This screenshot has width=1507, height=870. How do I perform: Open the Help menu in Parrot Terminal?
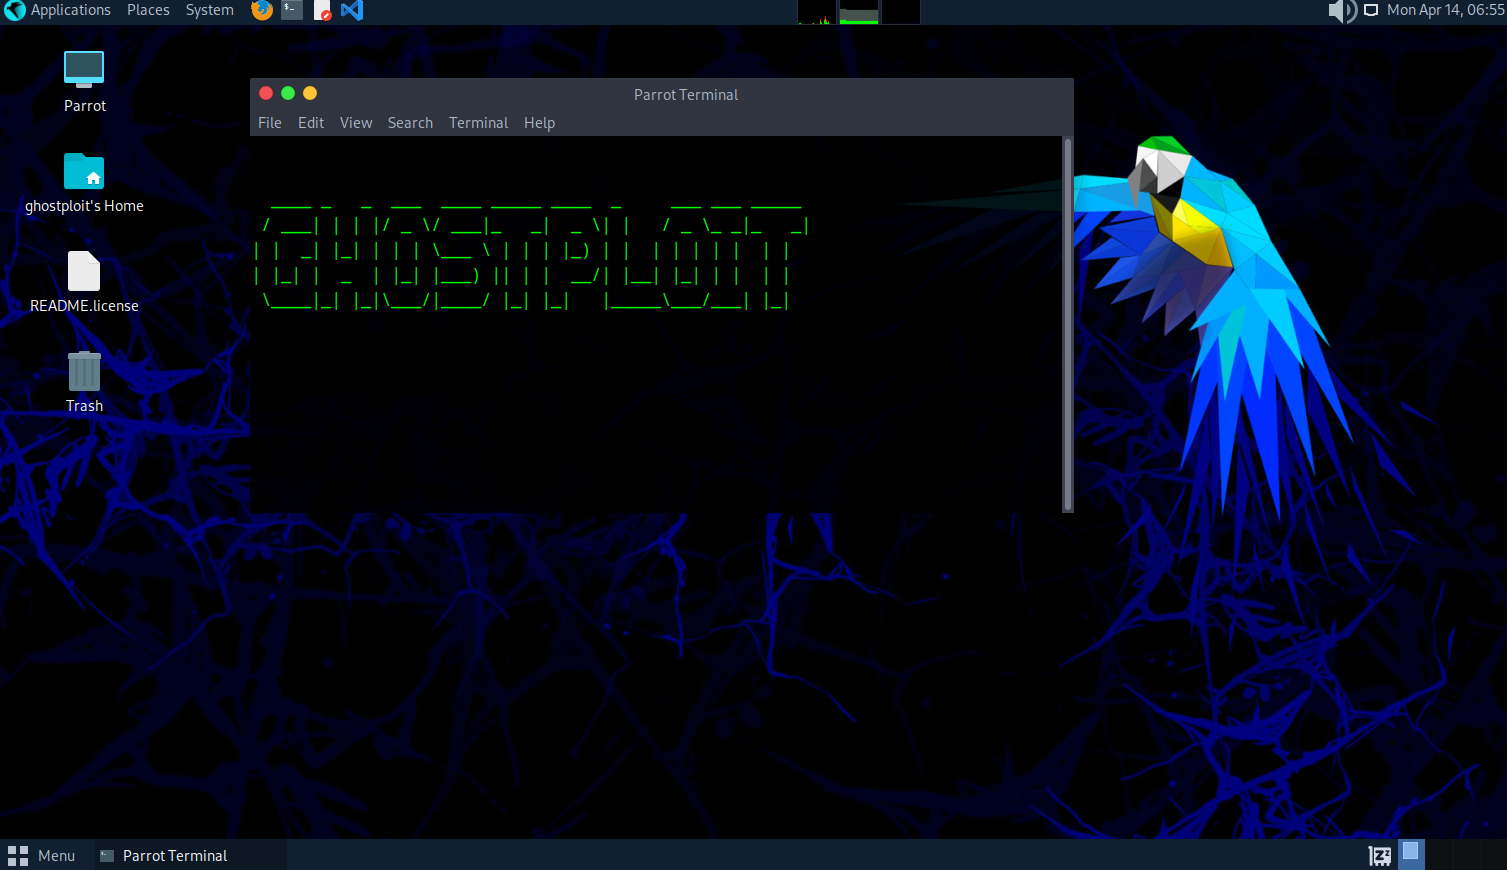[x=539, y=123]
